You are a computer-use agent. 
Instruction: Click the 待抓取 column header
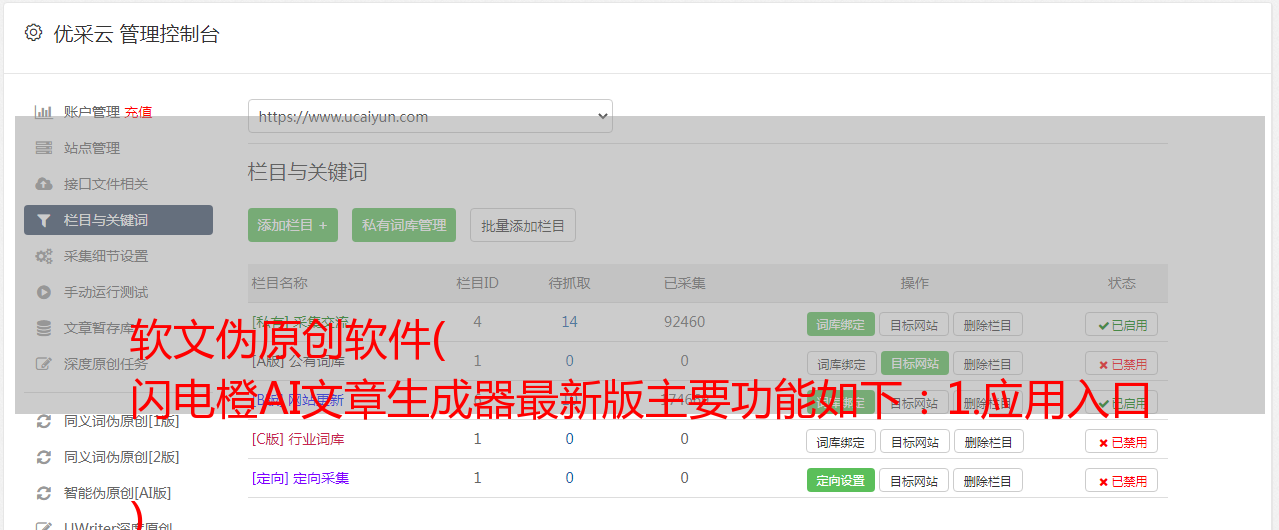tap(569, 283)
